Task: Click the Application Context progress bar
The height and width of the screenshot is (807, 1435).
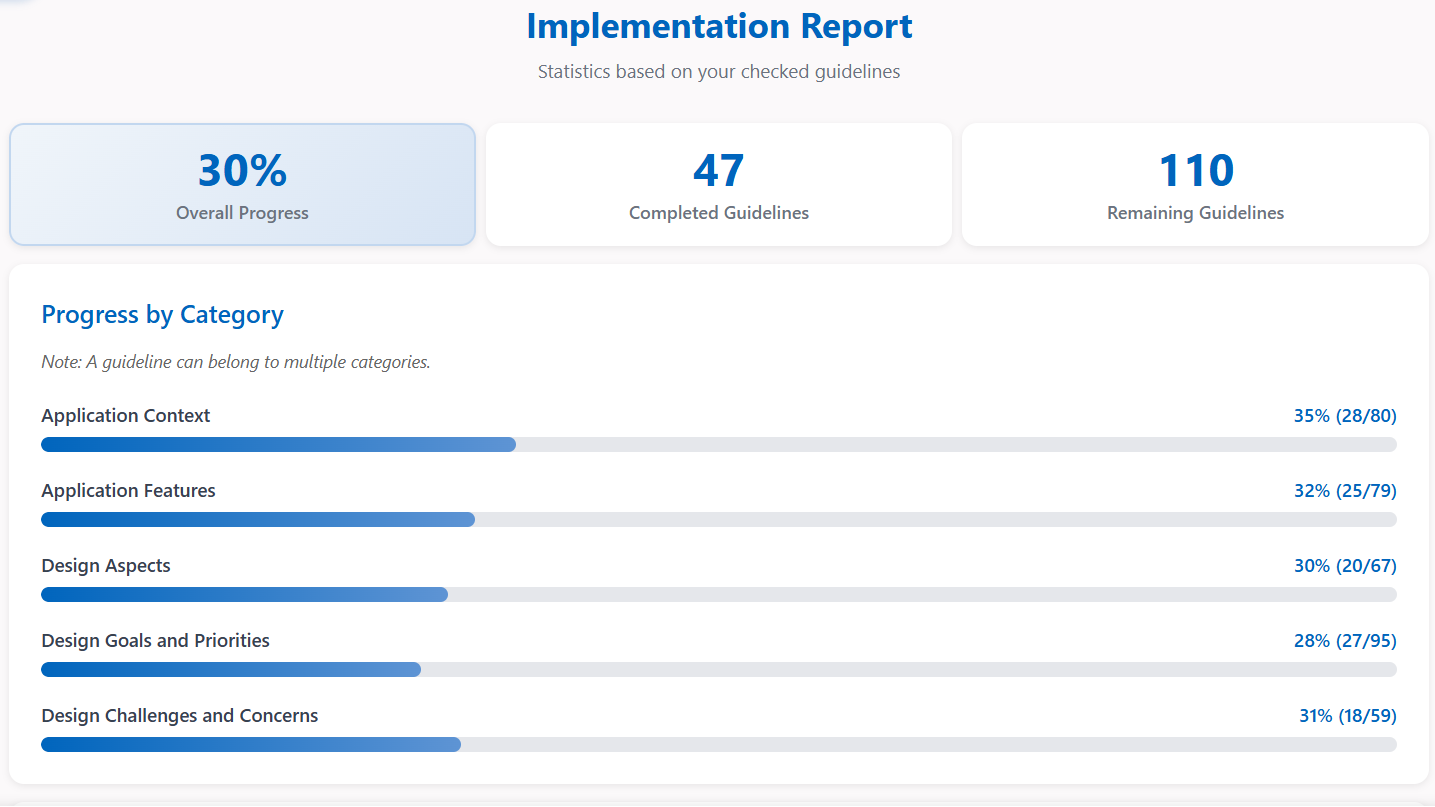Action: pyautogui.click(x=719, y=445)
